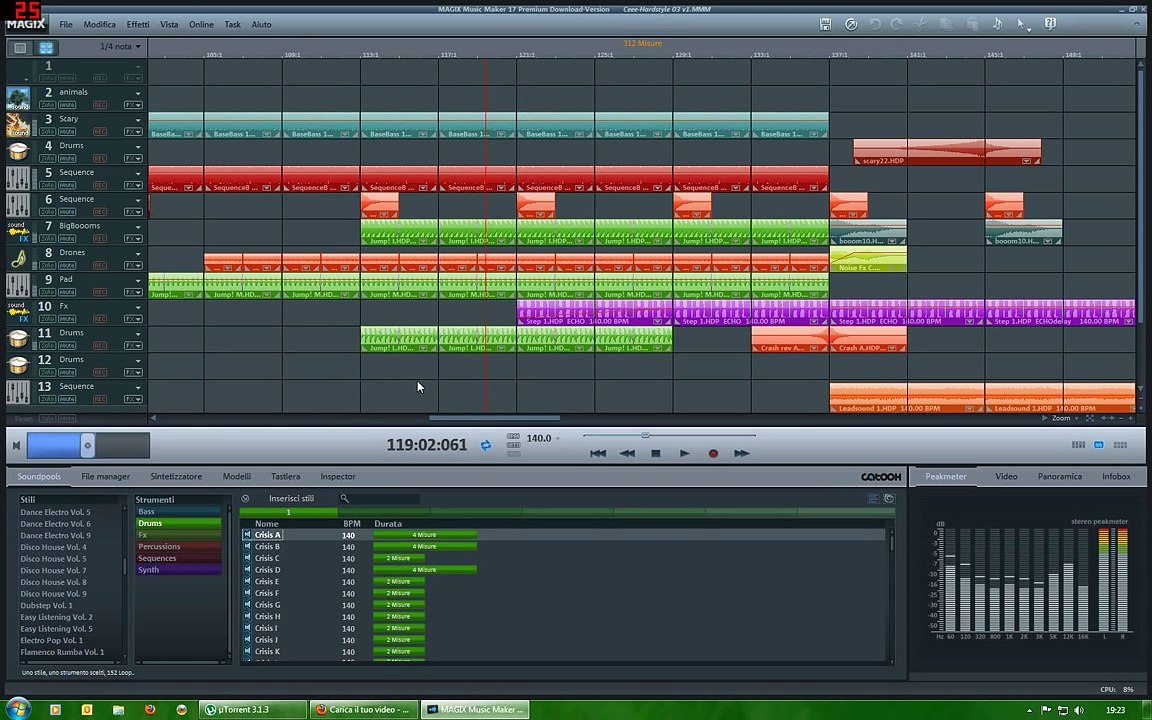Image resolution: width=1152 pixels, height=720 pixels.
Task: Open uTorrent 3.1.3 from the taskbar
Action: coord(252,710)
